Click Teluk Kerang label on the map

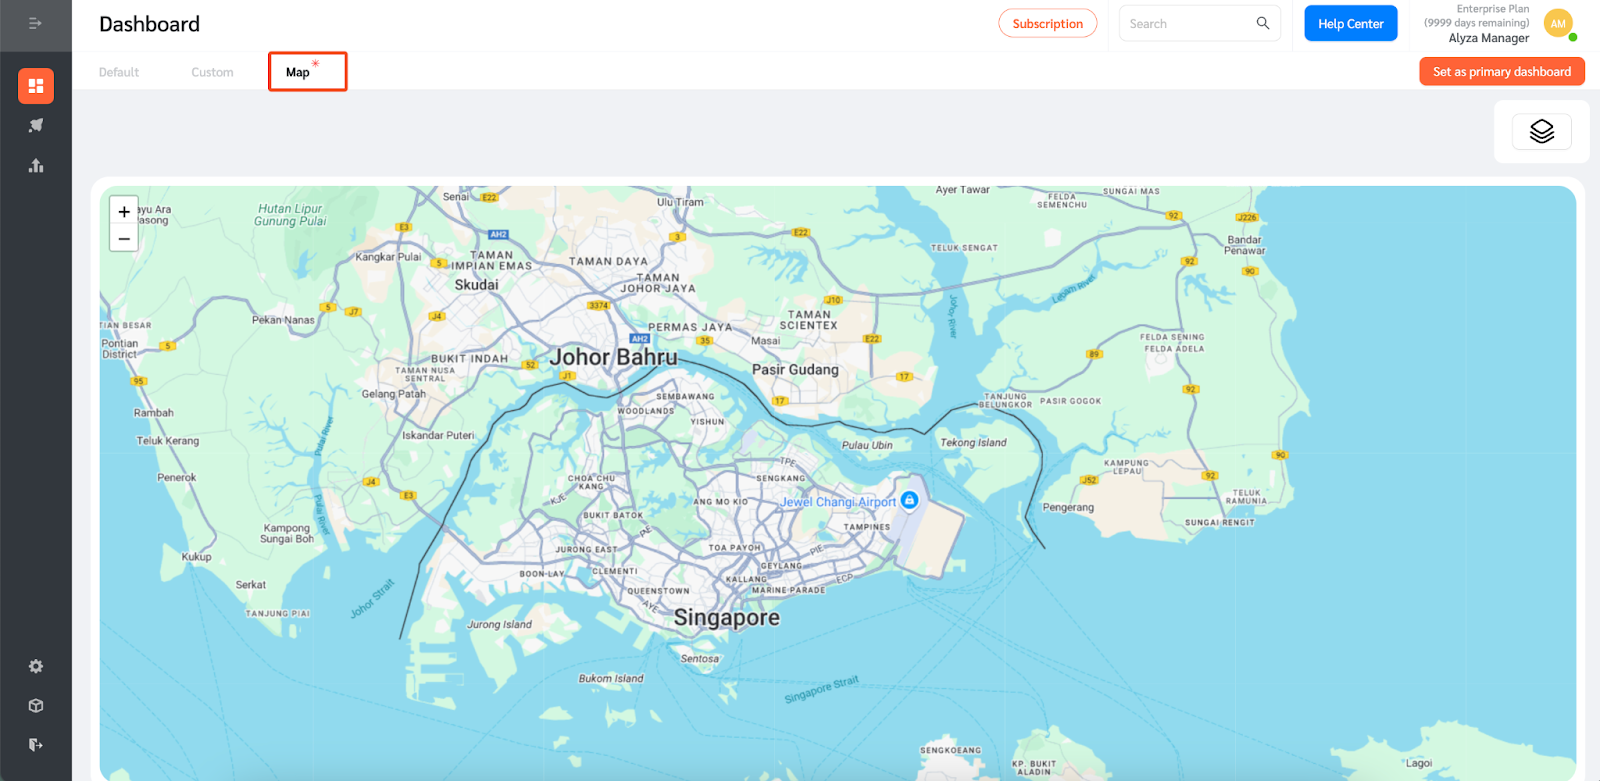168,440
